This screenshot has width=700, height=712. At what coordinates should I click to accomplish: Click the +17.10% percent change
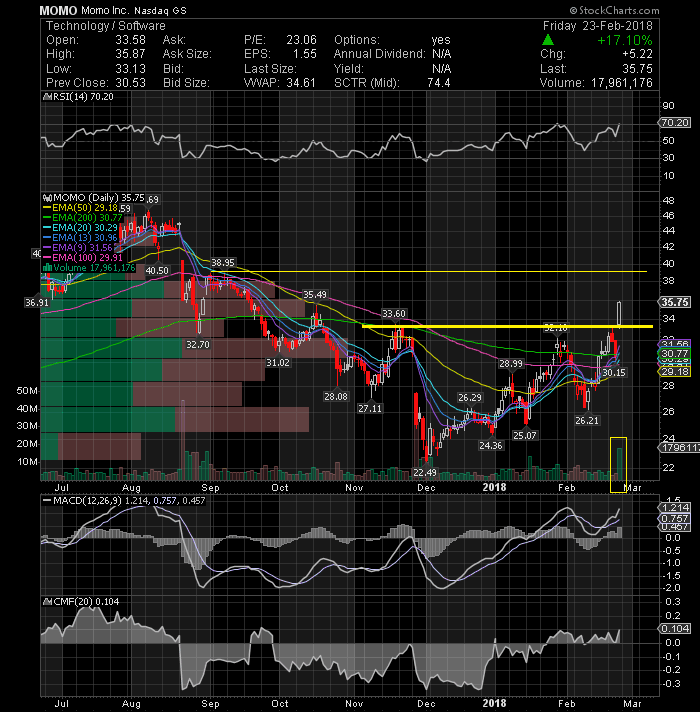click(625, 40)
